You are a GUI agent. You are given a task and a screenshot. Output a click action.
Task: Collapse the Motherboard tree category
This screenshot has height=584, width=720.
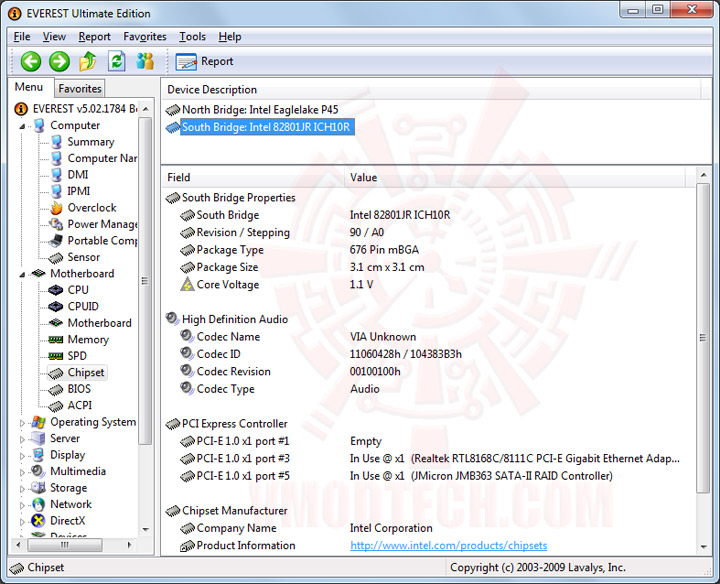(x=22, y=274)
